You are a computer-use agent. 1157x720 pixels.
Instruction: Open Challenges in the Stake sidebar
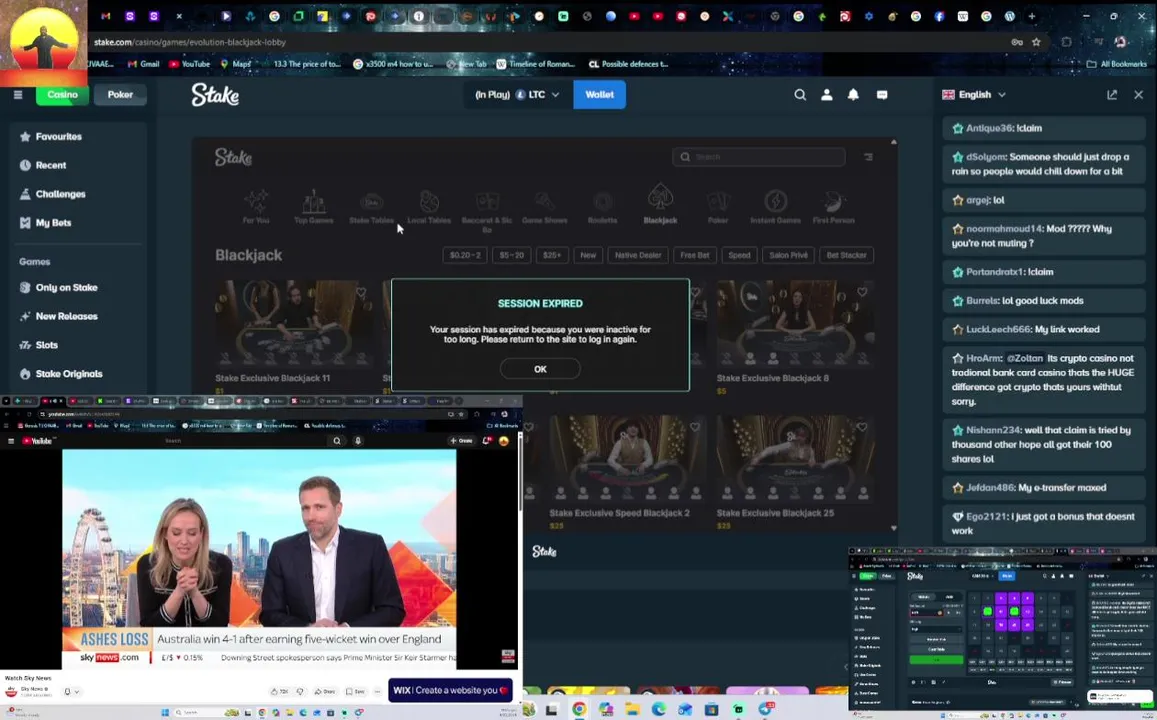tap(77, 194)
